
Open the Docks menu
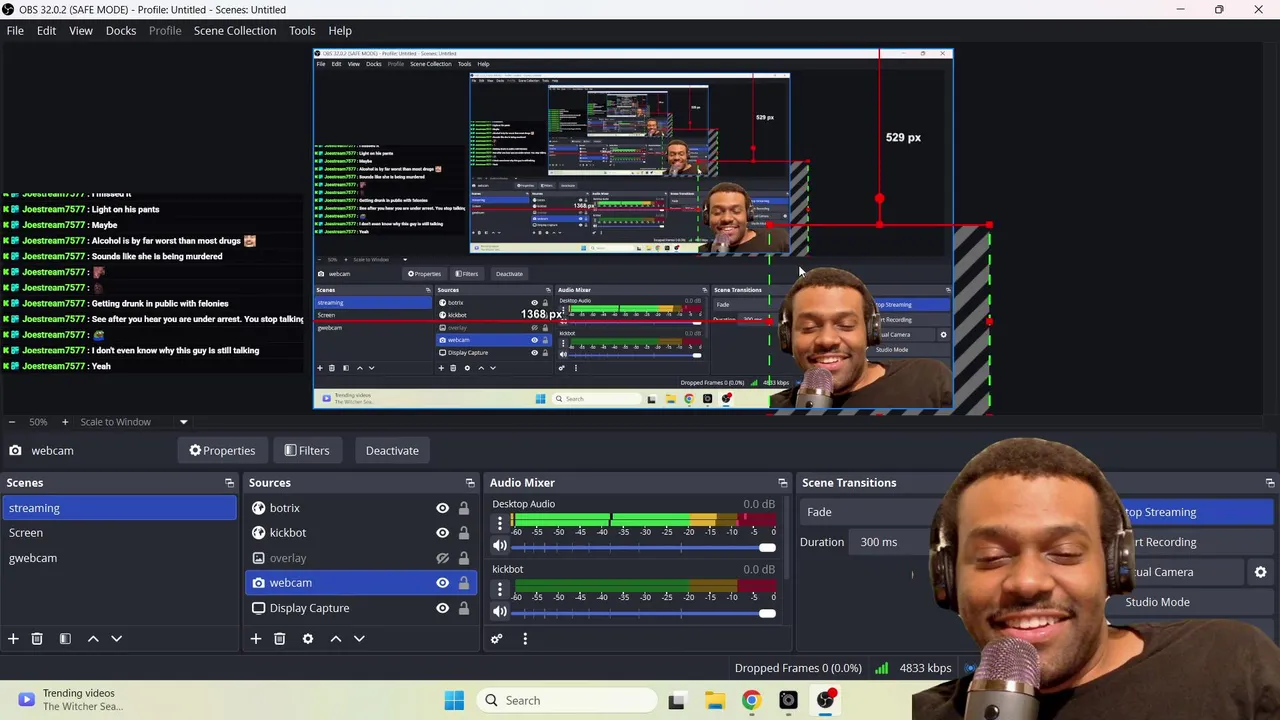click(x=121, y=30)
